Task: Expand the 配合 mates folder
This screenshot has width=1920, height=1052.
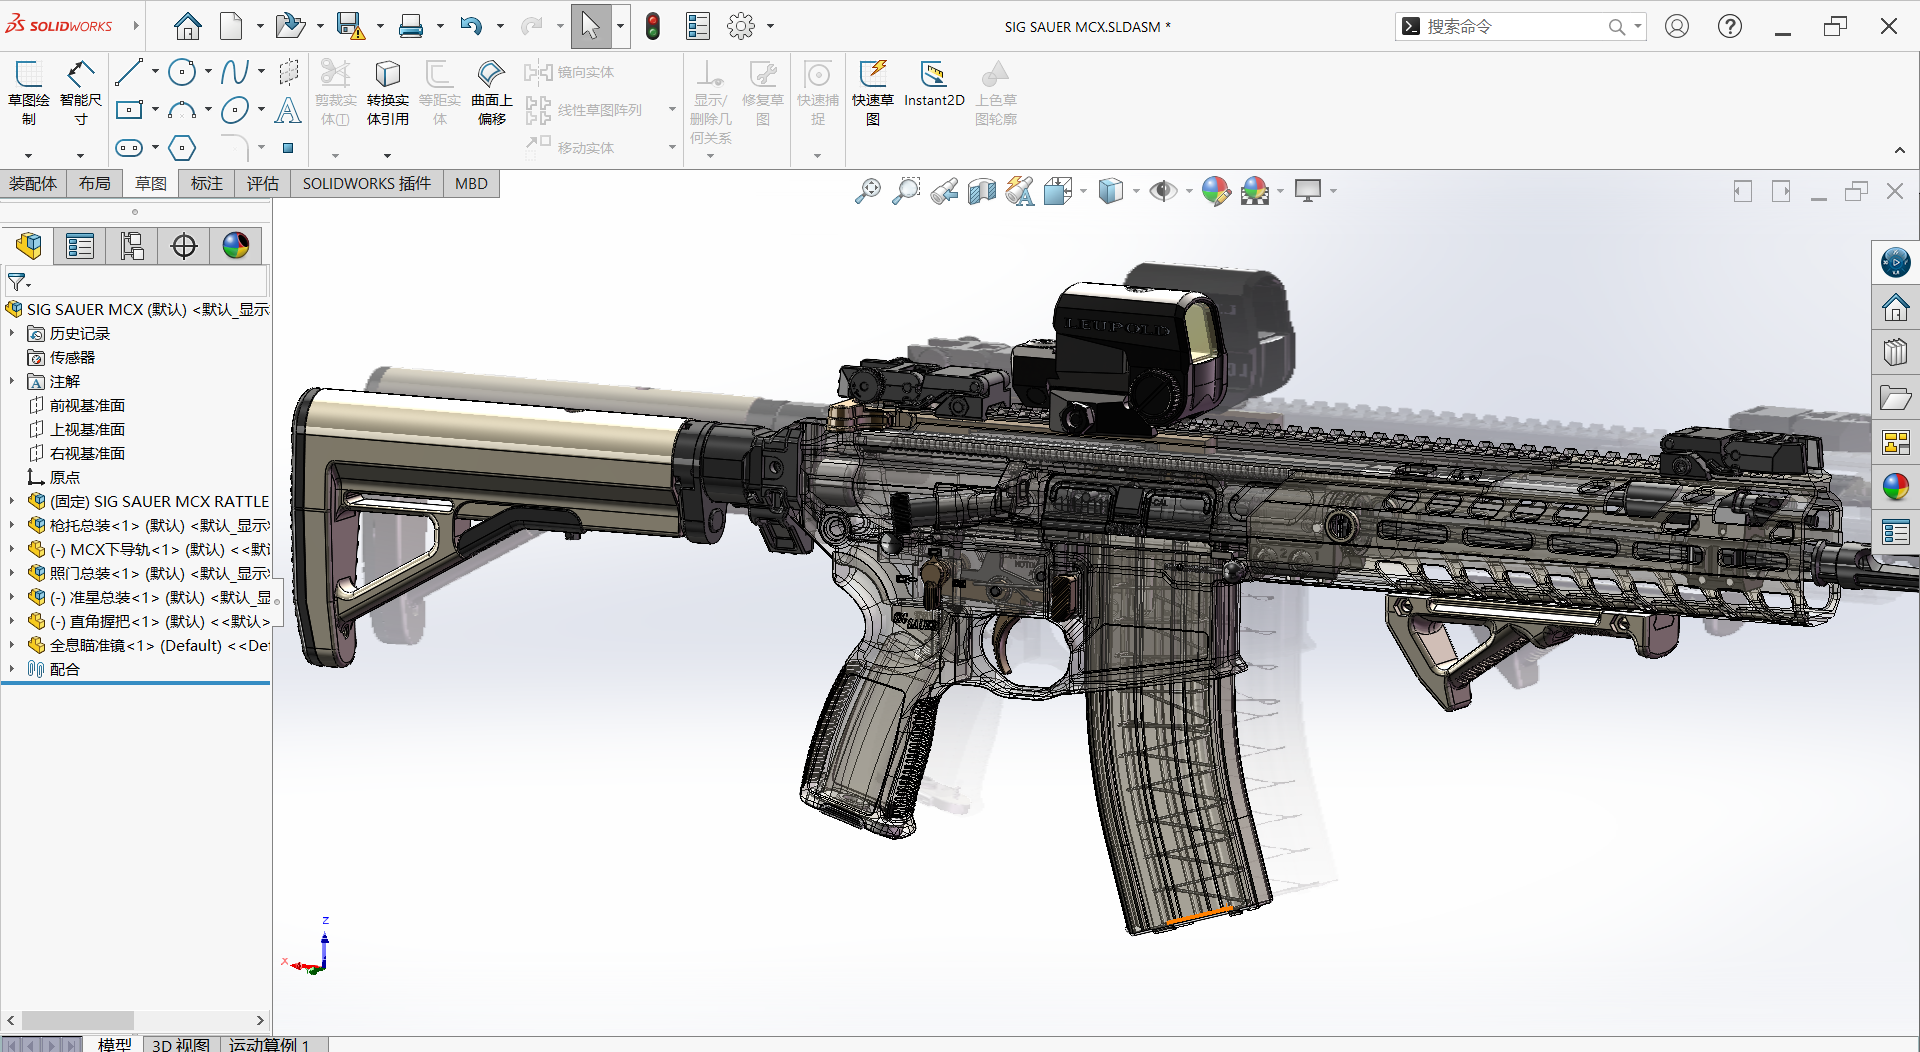Action: point(12,669)
